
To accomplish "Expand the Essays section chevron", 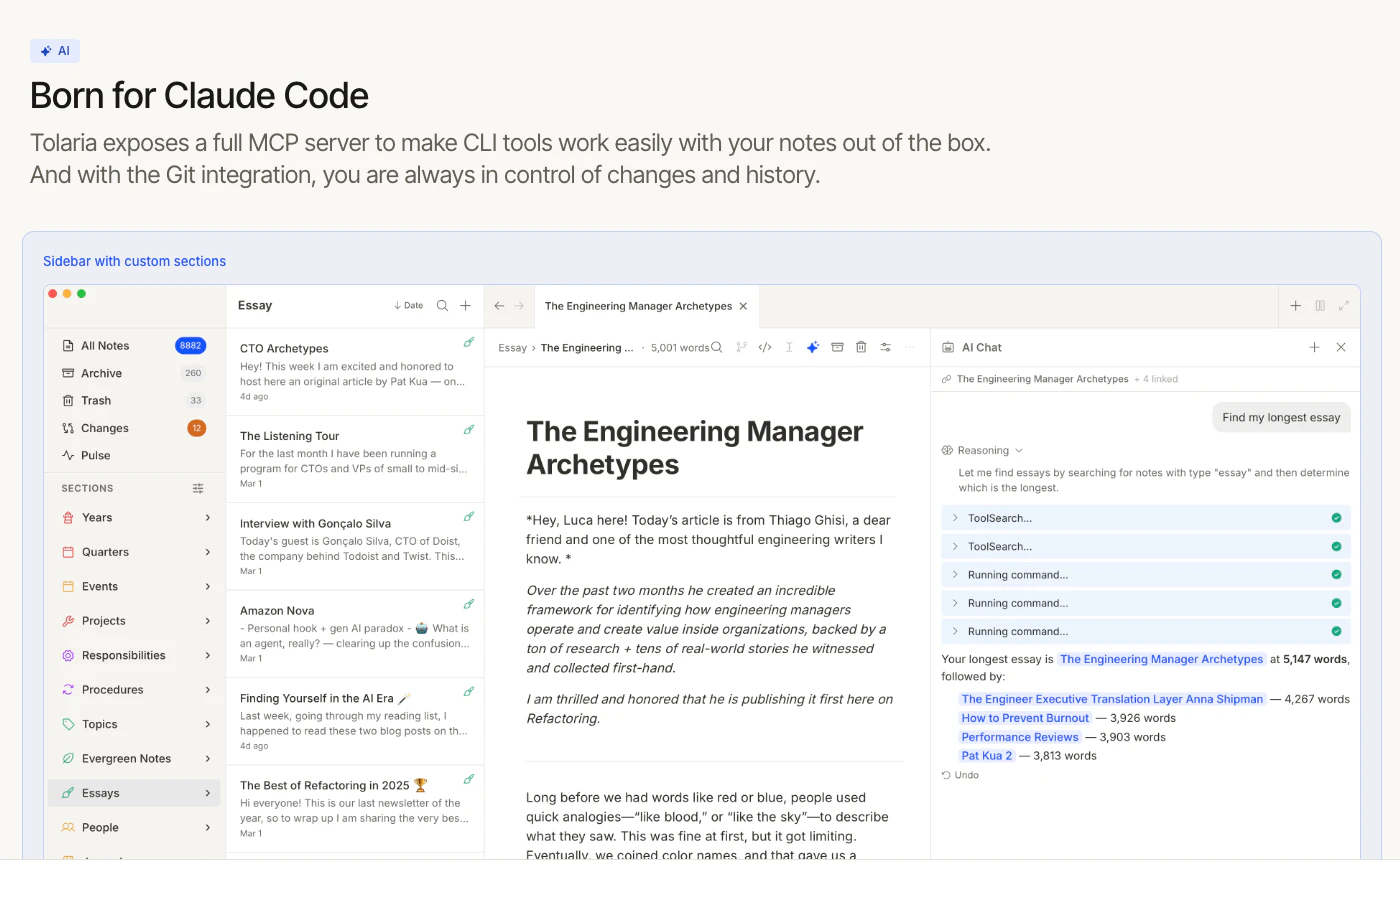I will (208, 794).
